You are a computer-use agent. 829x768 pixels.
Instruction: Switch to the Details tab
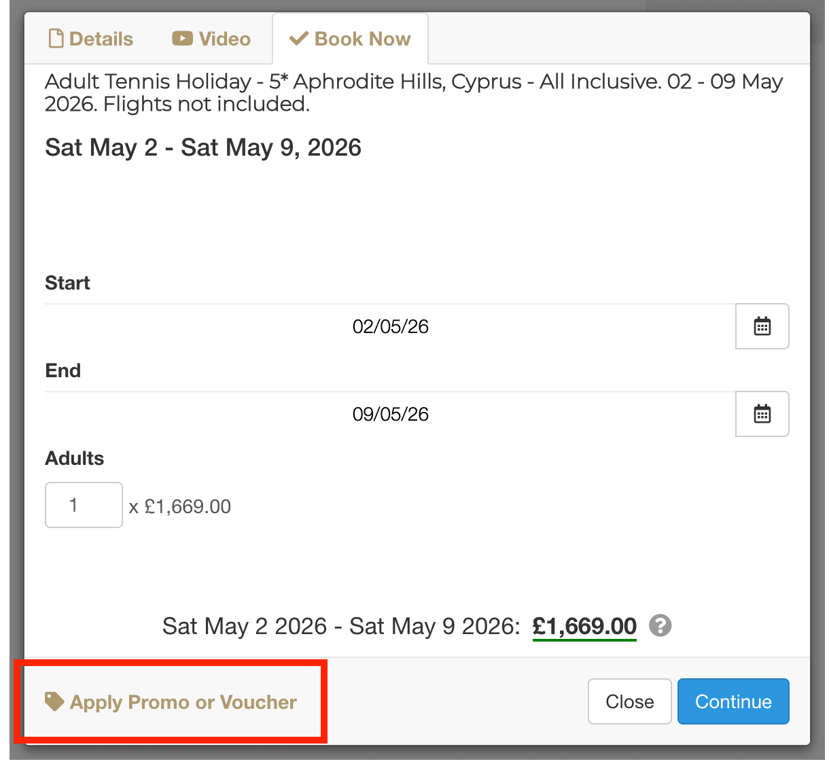click(91, 39)
